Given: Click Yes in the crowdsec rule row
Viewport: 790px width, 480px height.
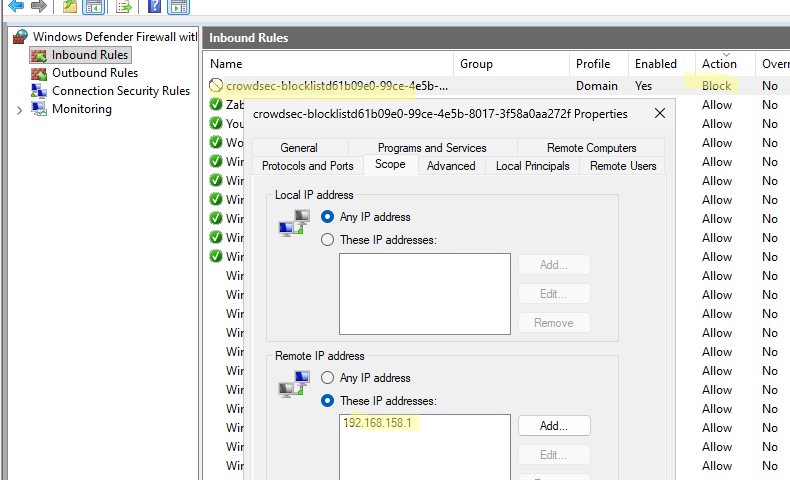Looking at the screenshot, I should (643, 86).
